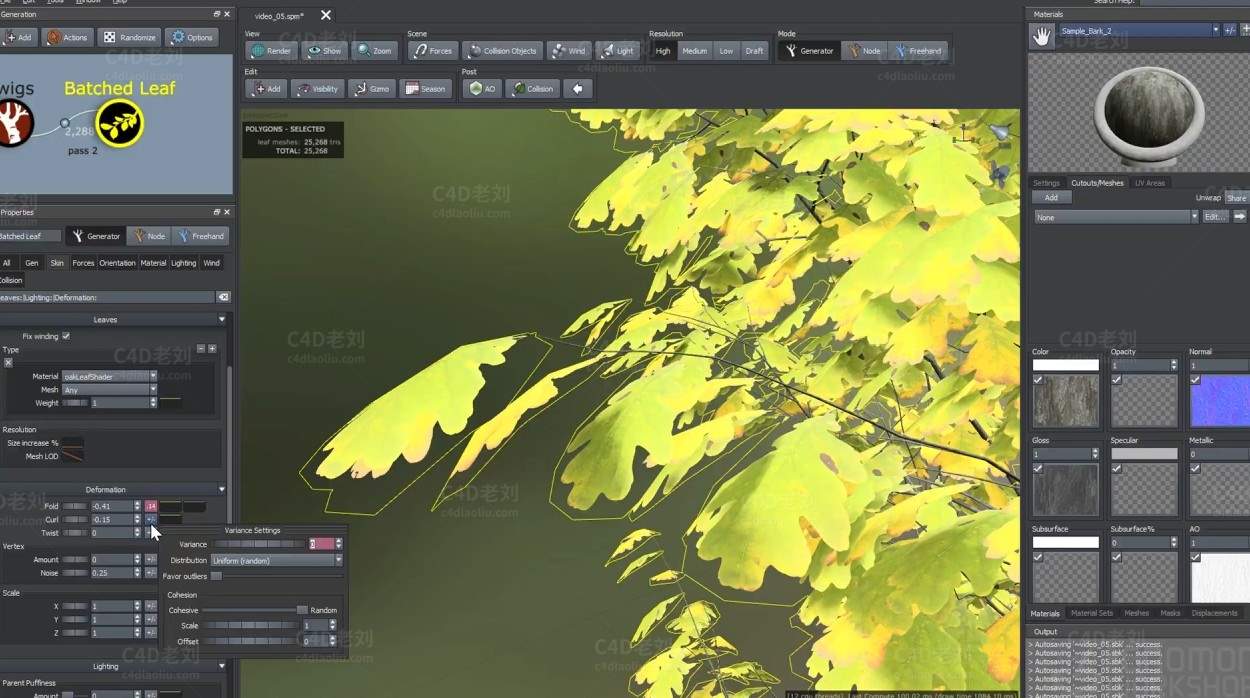The width and height of the screenshot is (1250, 698).
Task: Click the left arrow Post button
Action: tap(577, 89)
